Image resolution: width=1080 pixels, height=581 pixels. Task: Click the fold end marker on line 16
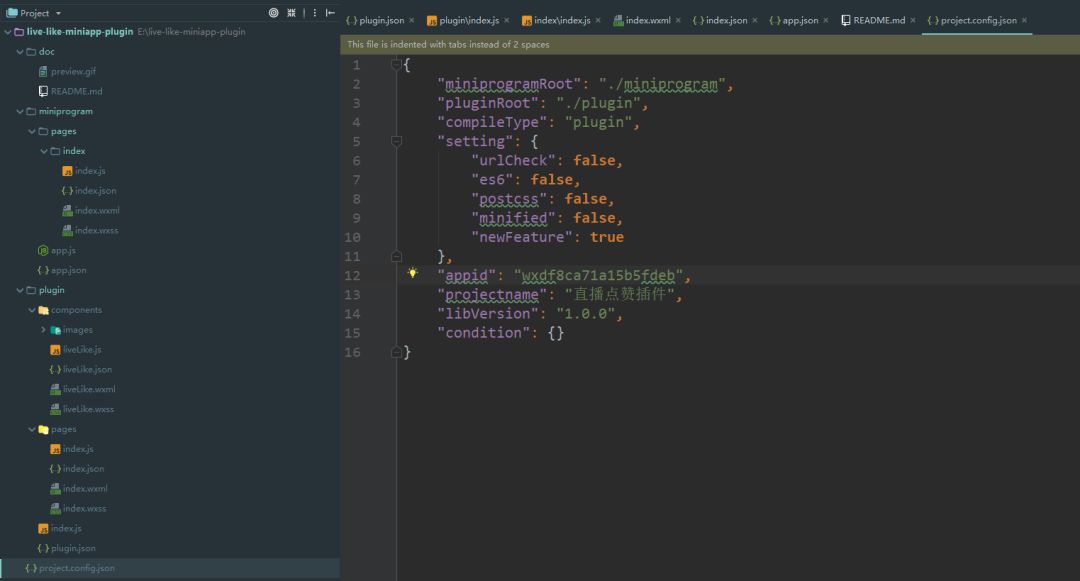click(396, 352)
